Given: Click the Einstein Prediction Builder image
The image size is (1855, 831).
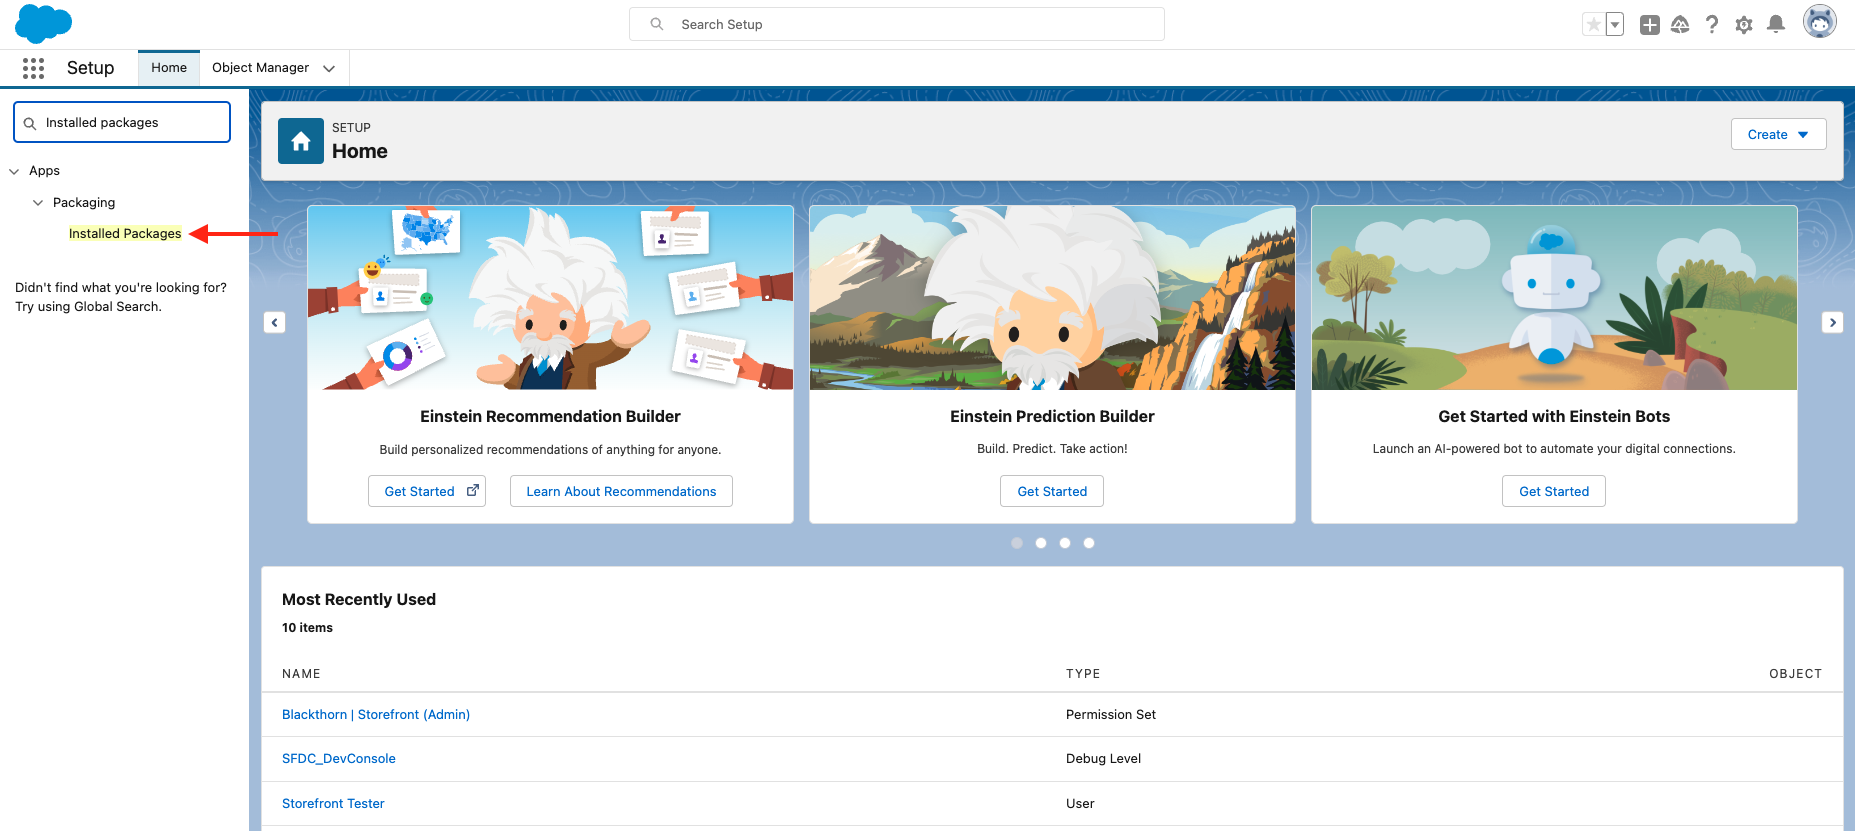Looking at the screenshot, I should 1052,298.
